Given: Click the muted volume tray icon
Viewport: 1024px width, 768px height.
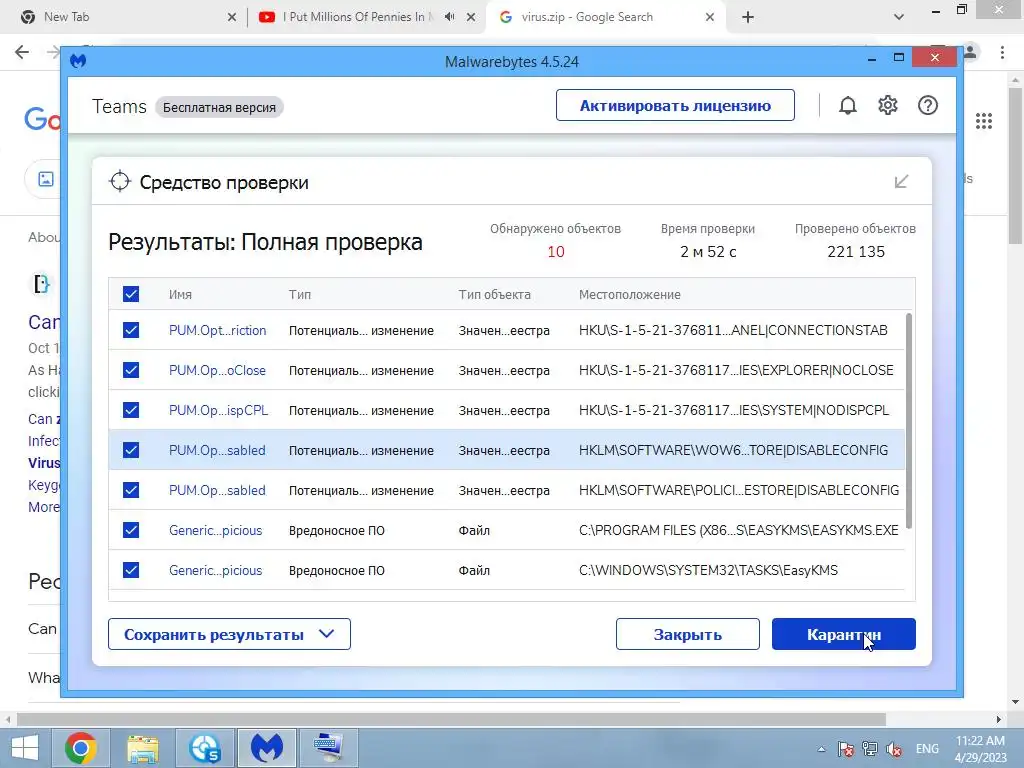Looking at the screenshot, I should coord(894,749).
